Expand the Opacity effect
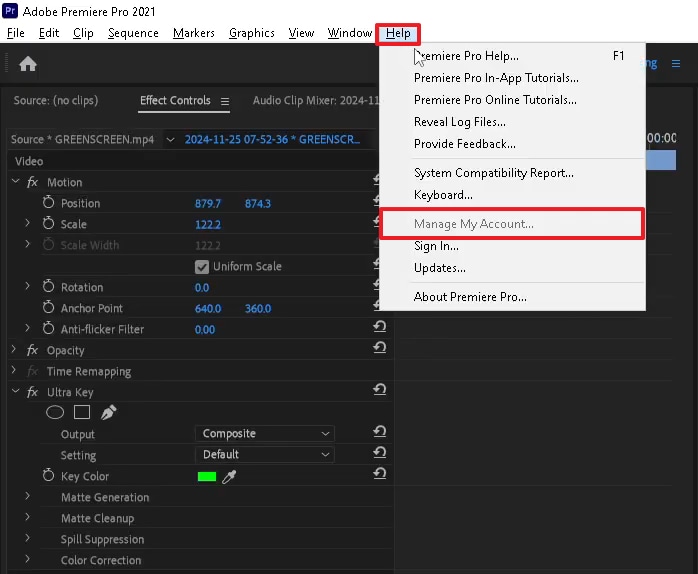 coord(14,349)
